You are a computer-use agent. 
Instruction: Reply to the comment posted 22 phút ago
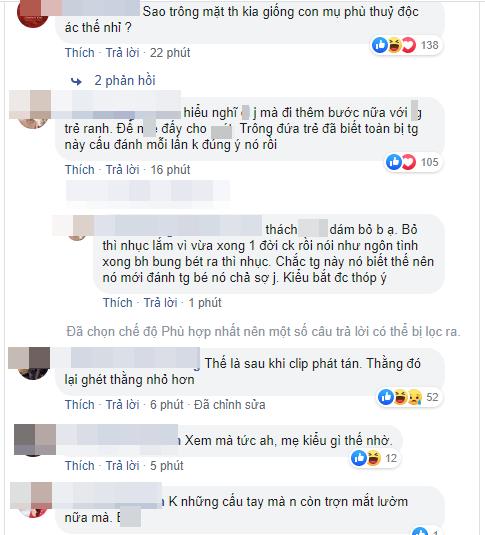point(122,53)
